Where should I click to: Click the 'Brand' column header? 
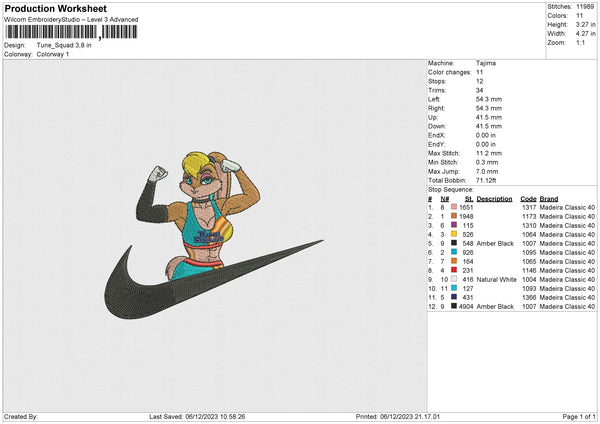549,199
